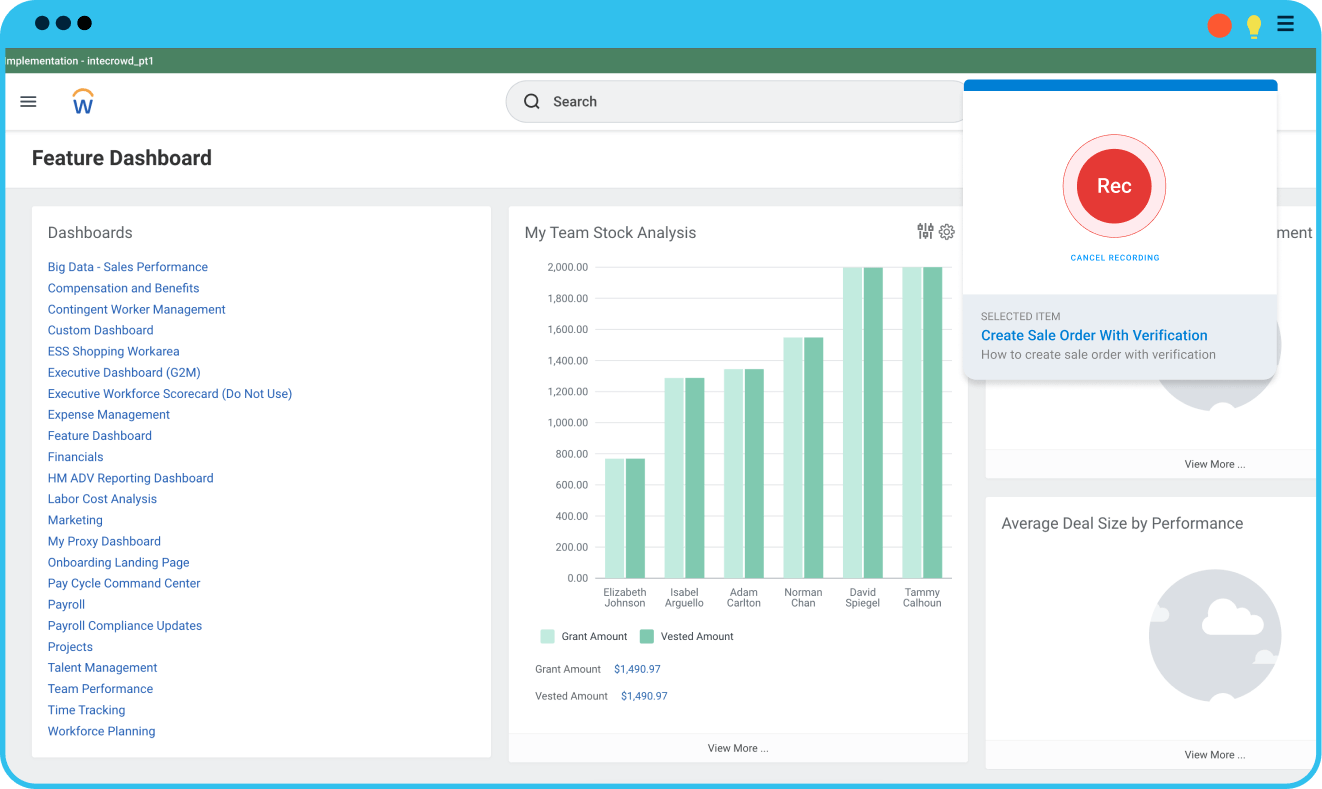
Task: Click the implementation tenant banner text
Action: [x=80, y=61]
